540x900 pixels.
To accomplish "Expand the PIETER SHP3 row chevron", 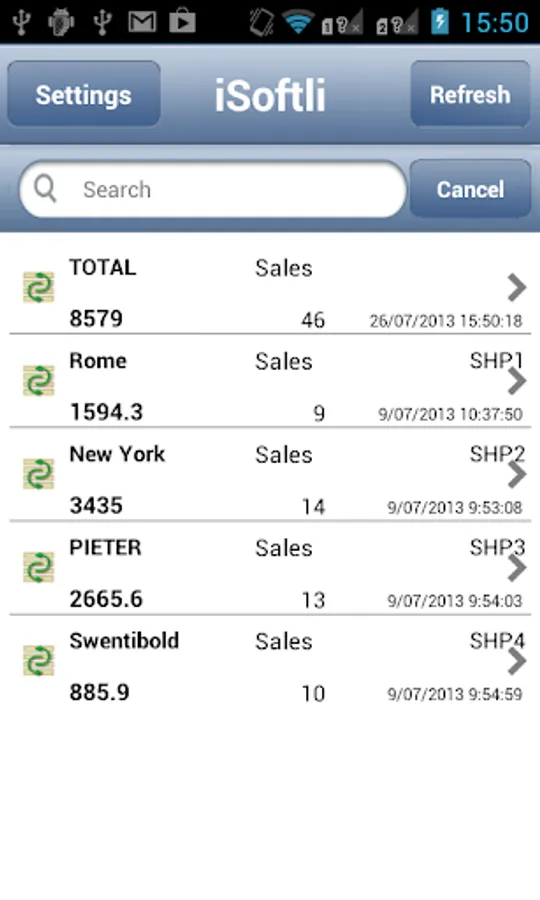I will pyautogui.click(x=516, y=568).
